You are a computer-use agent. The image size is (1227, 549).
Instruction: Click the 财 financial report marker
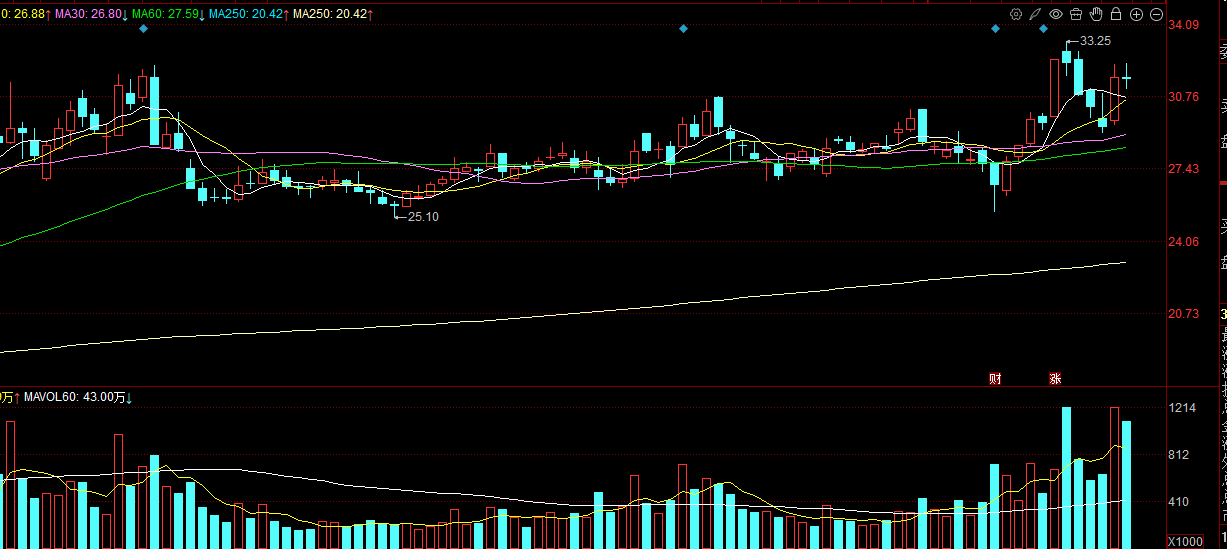995,378
